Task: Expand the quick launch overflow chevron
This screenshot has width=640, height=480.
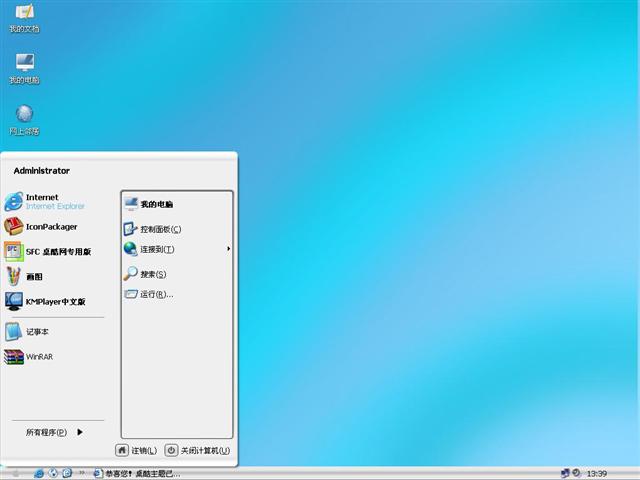Action: (x=82, y=473)
